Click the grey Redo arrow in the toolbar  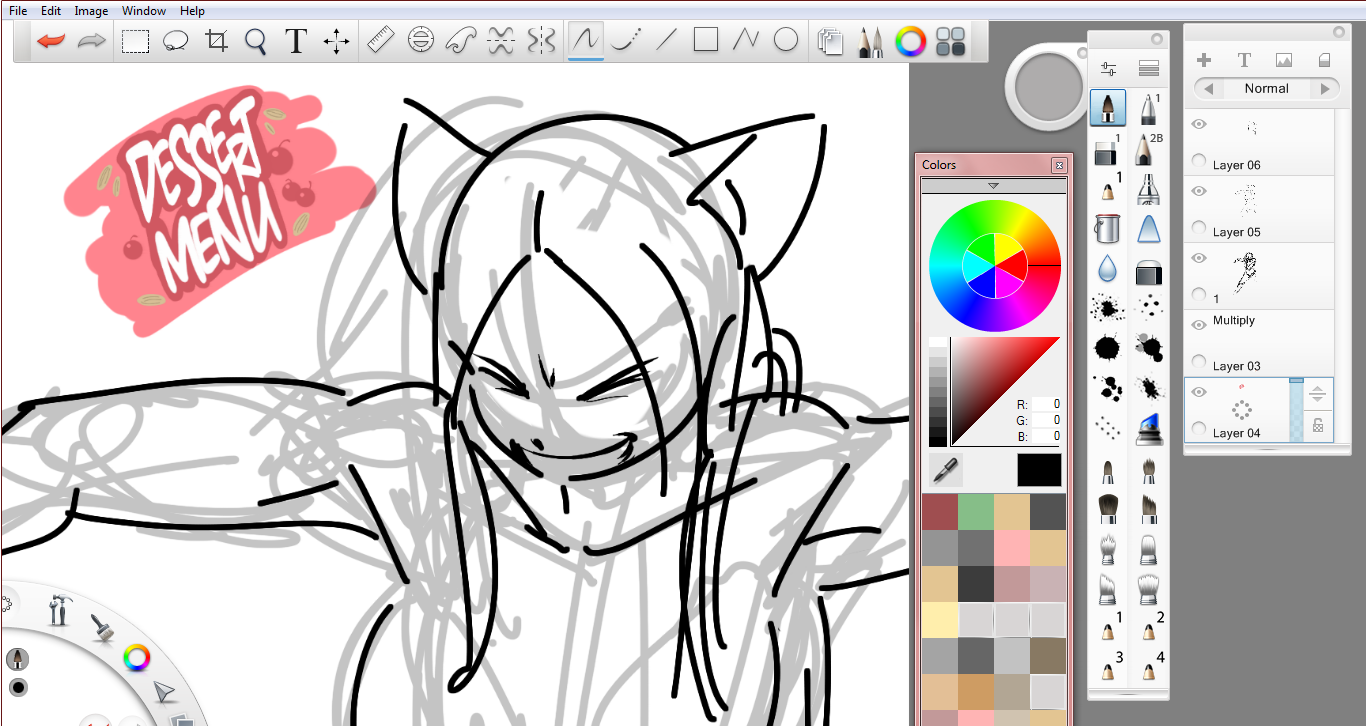pos(92,41)
